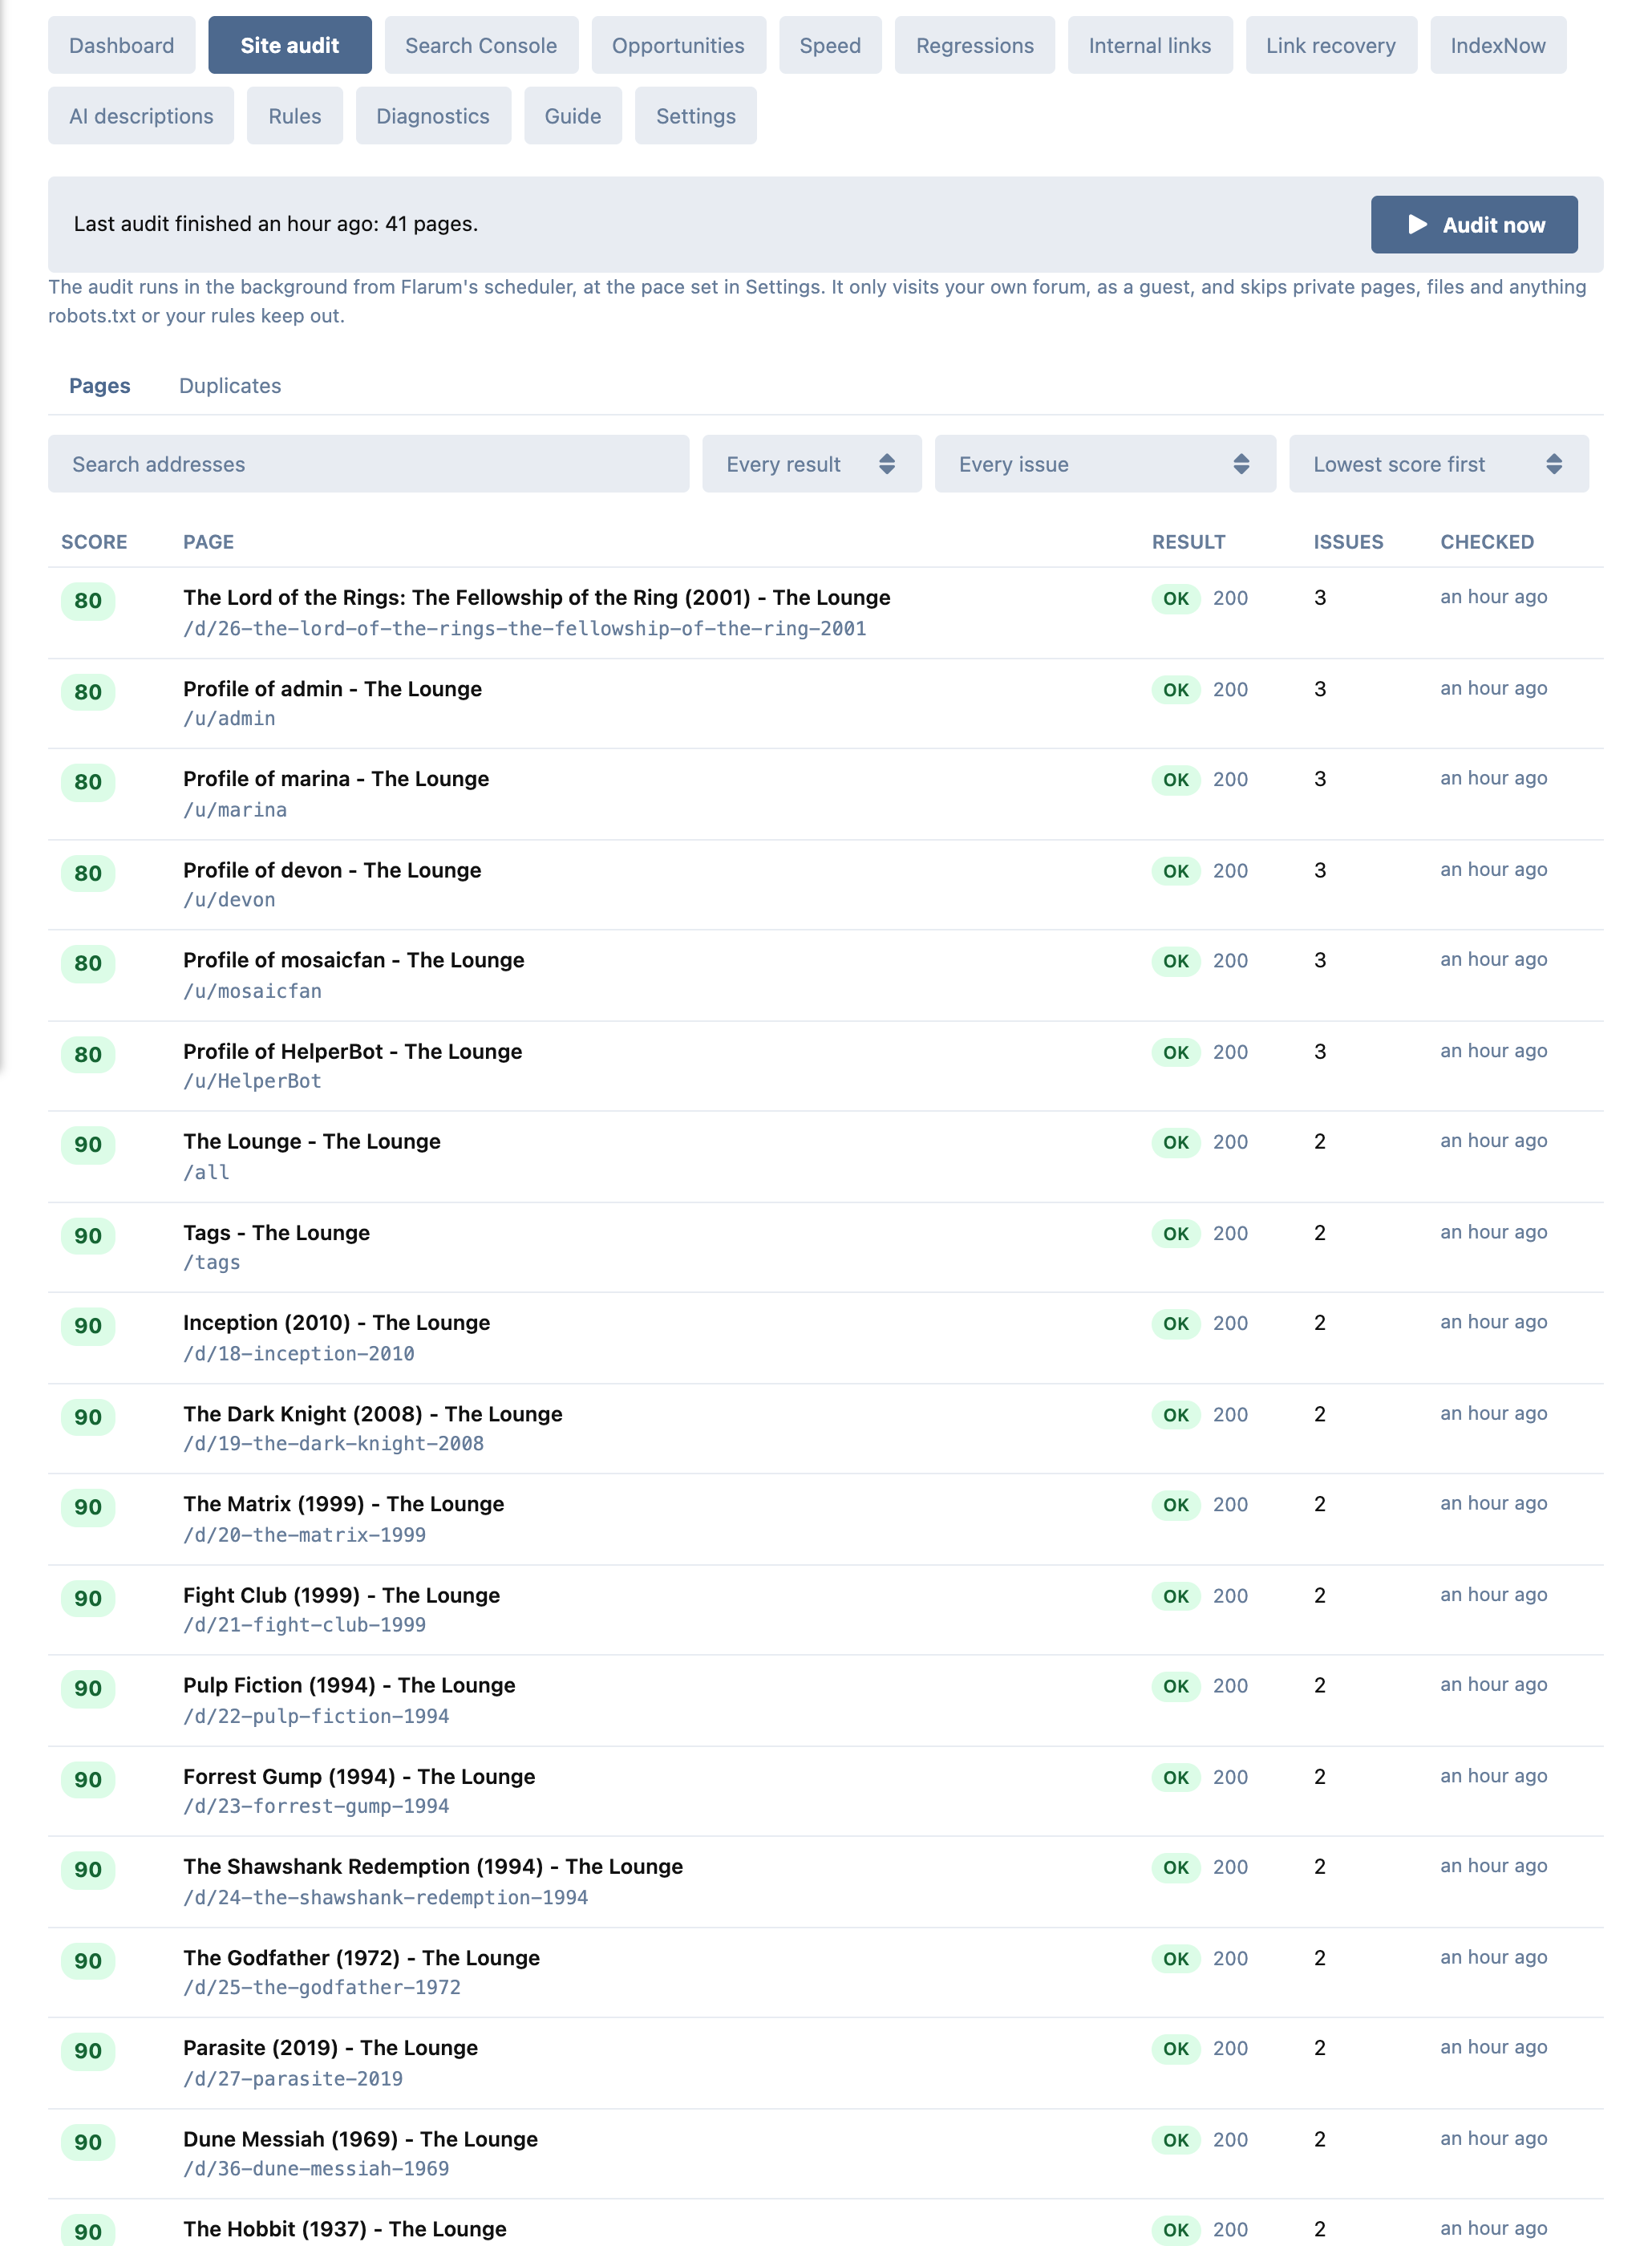Go to the Opportunities tab
Viewport: 1652px width, 2246px height.
[x=678, y=45]
